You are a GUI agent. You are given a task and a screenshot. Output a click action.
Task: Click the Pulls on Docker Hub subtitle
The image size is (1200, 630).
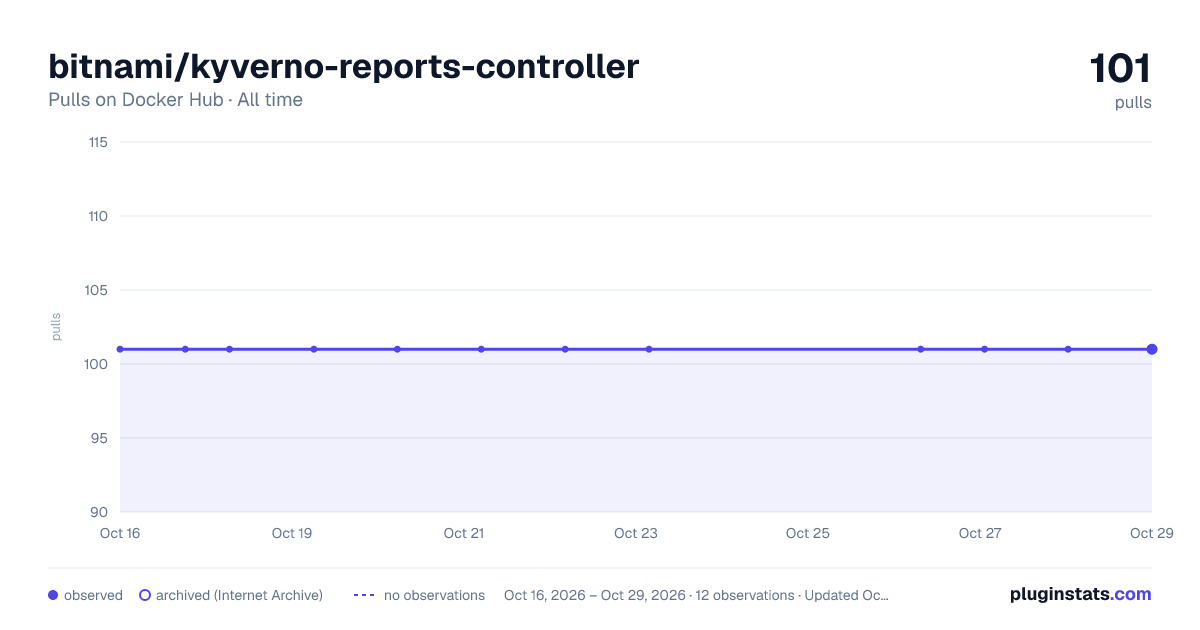pos(175,100)
